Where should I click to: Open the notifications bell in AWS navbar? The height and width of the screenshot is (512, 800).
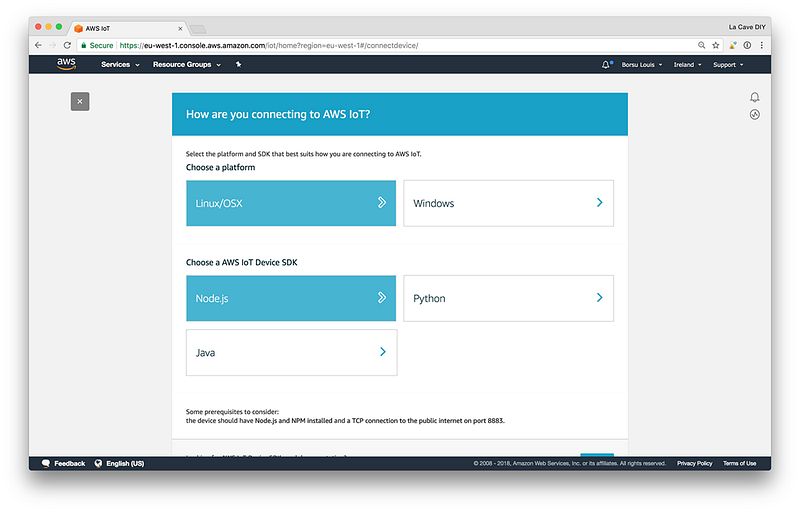pyautogui.click(x=606, y=65)
